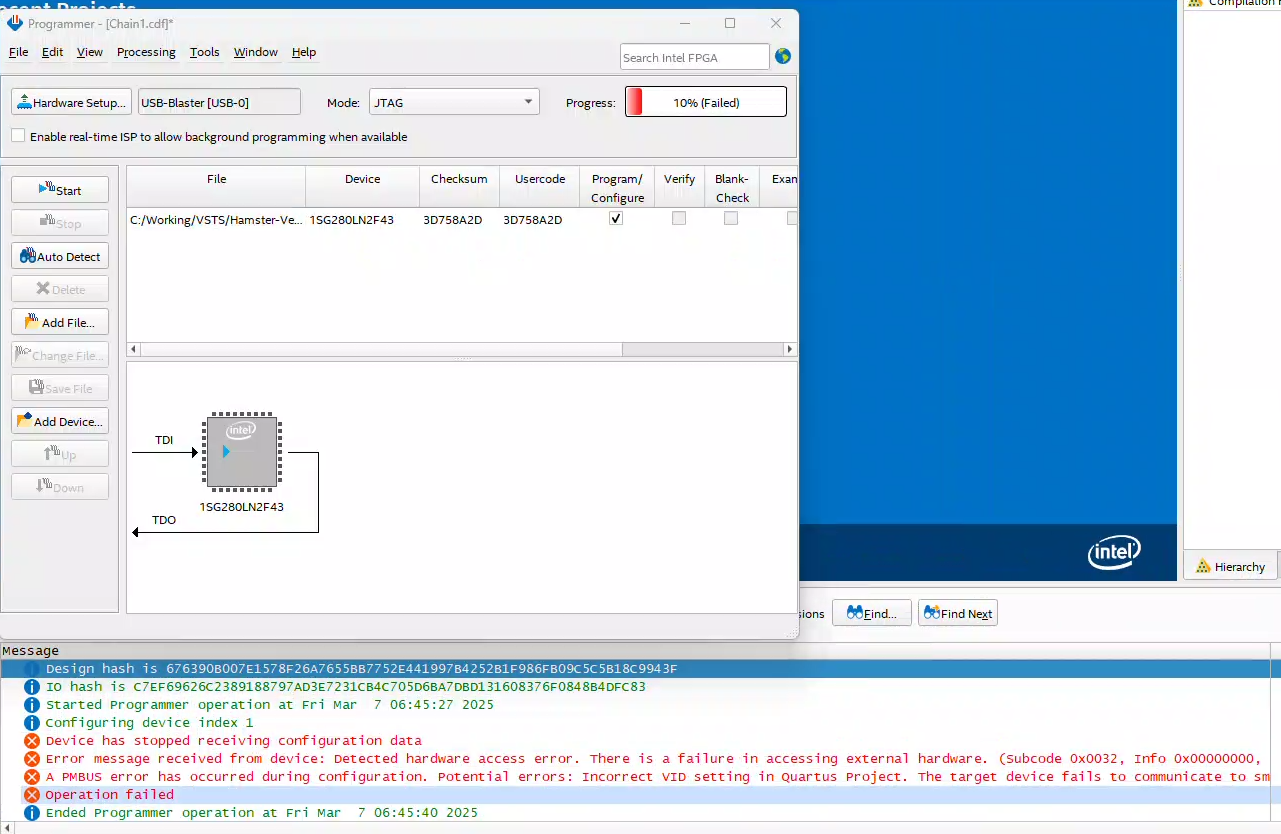Click the globe icon beside the search box
The image size is (1281, 834).
pyautogui.click(x=783, y=57)
